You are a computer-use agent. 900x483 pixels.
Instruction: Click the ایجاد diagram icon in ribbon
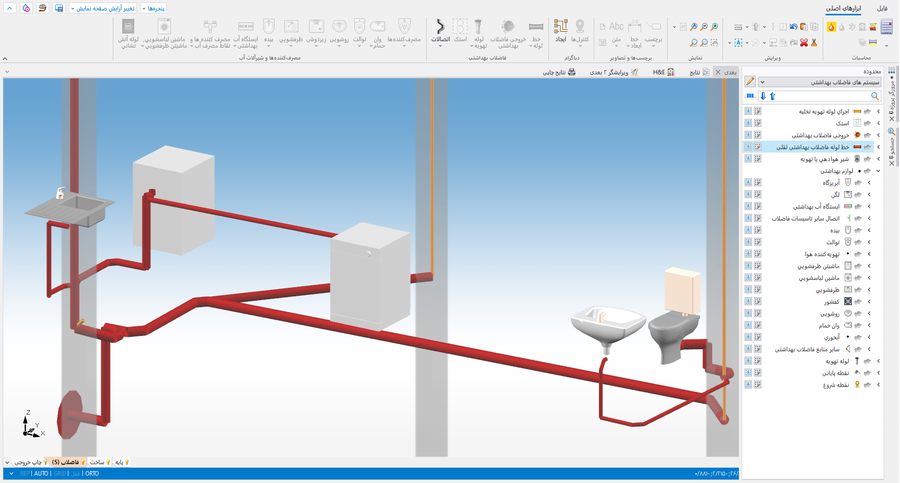pyautogui.click(x=560, y=31)
